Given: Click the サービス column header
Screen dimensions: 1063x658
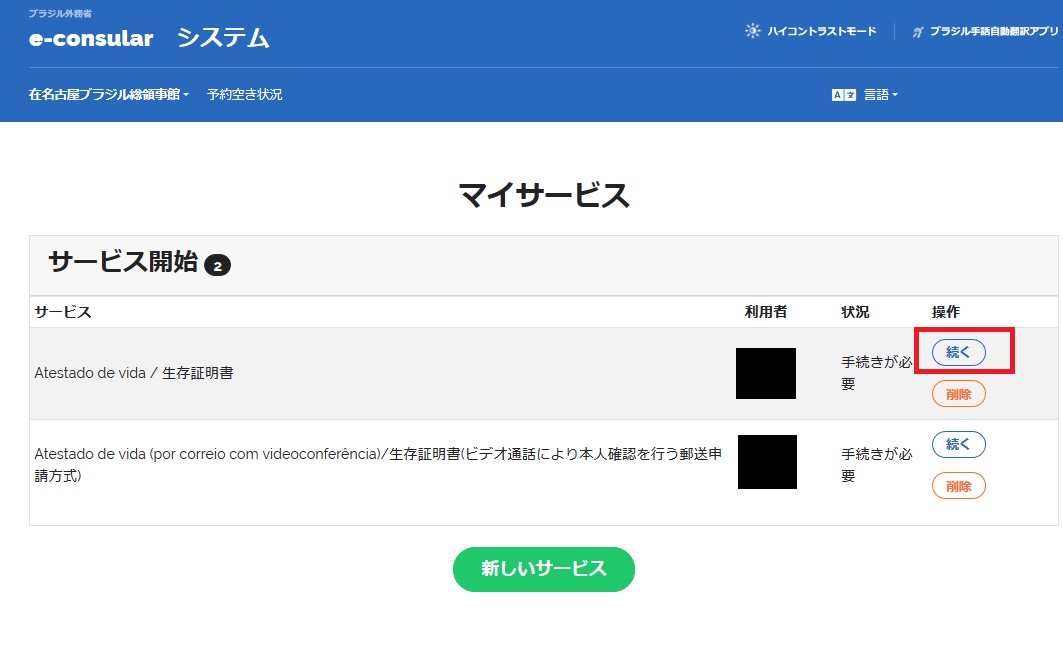Looking at the screenshot, I should tap(62, 312).
